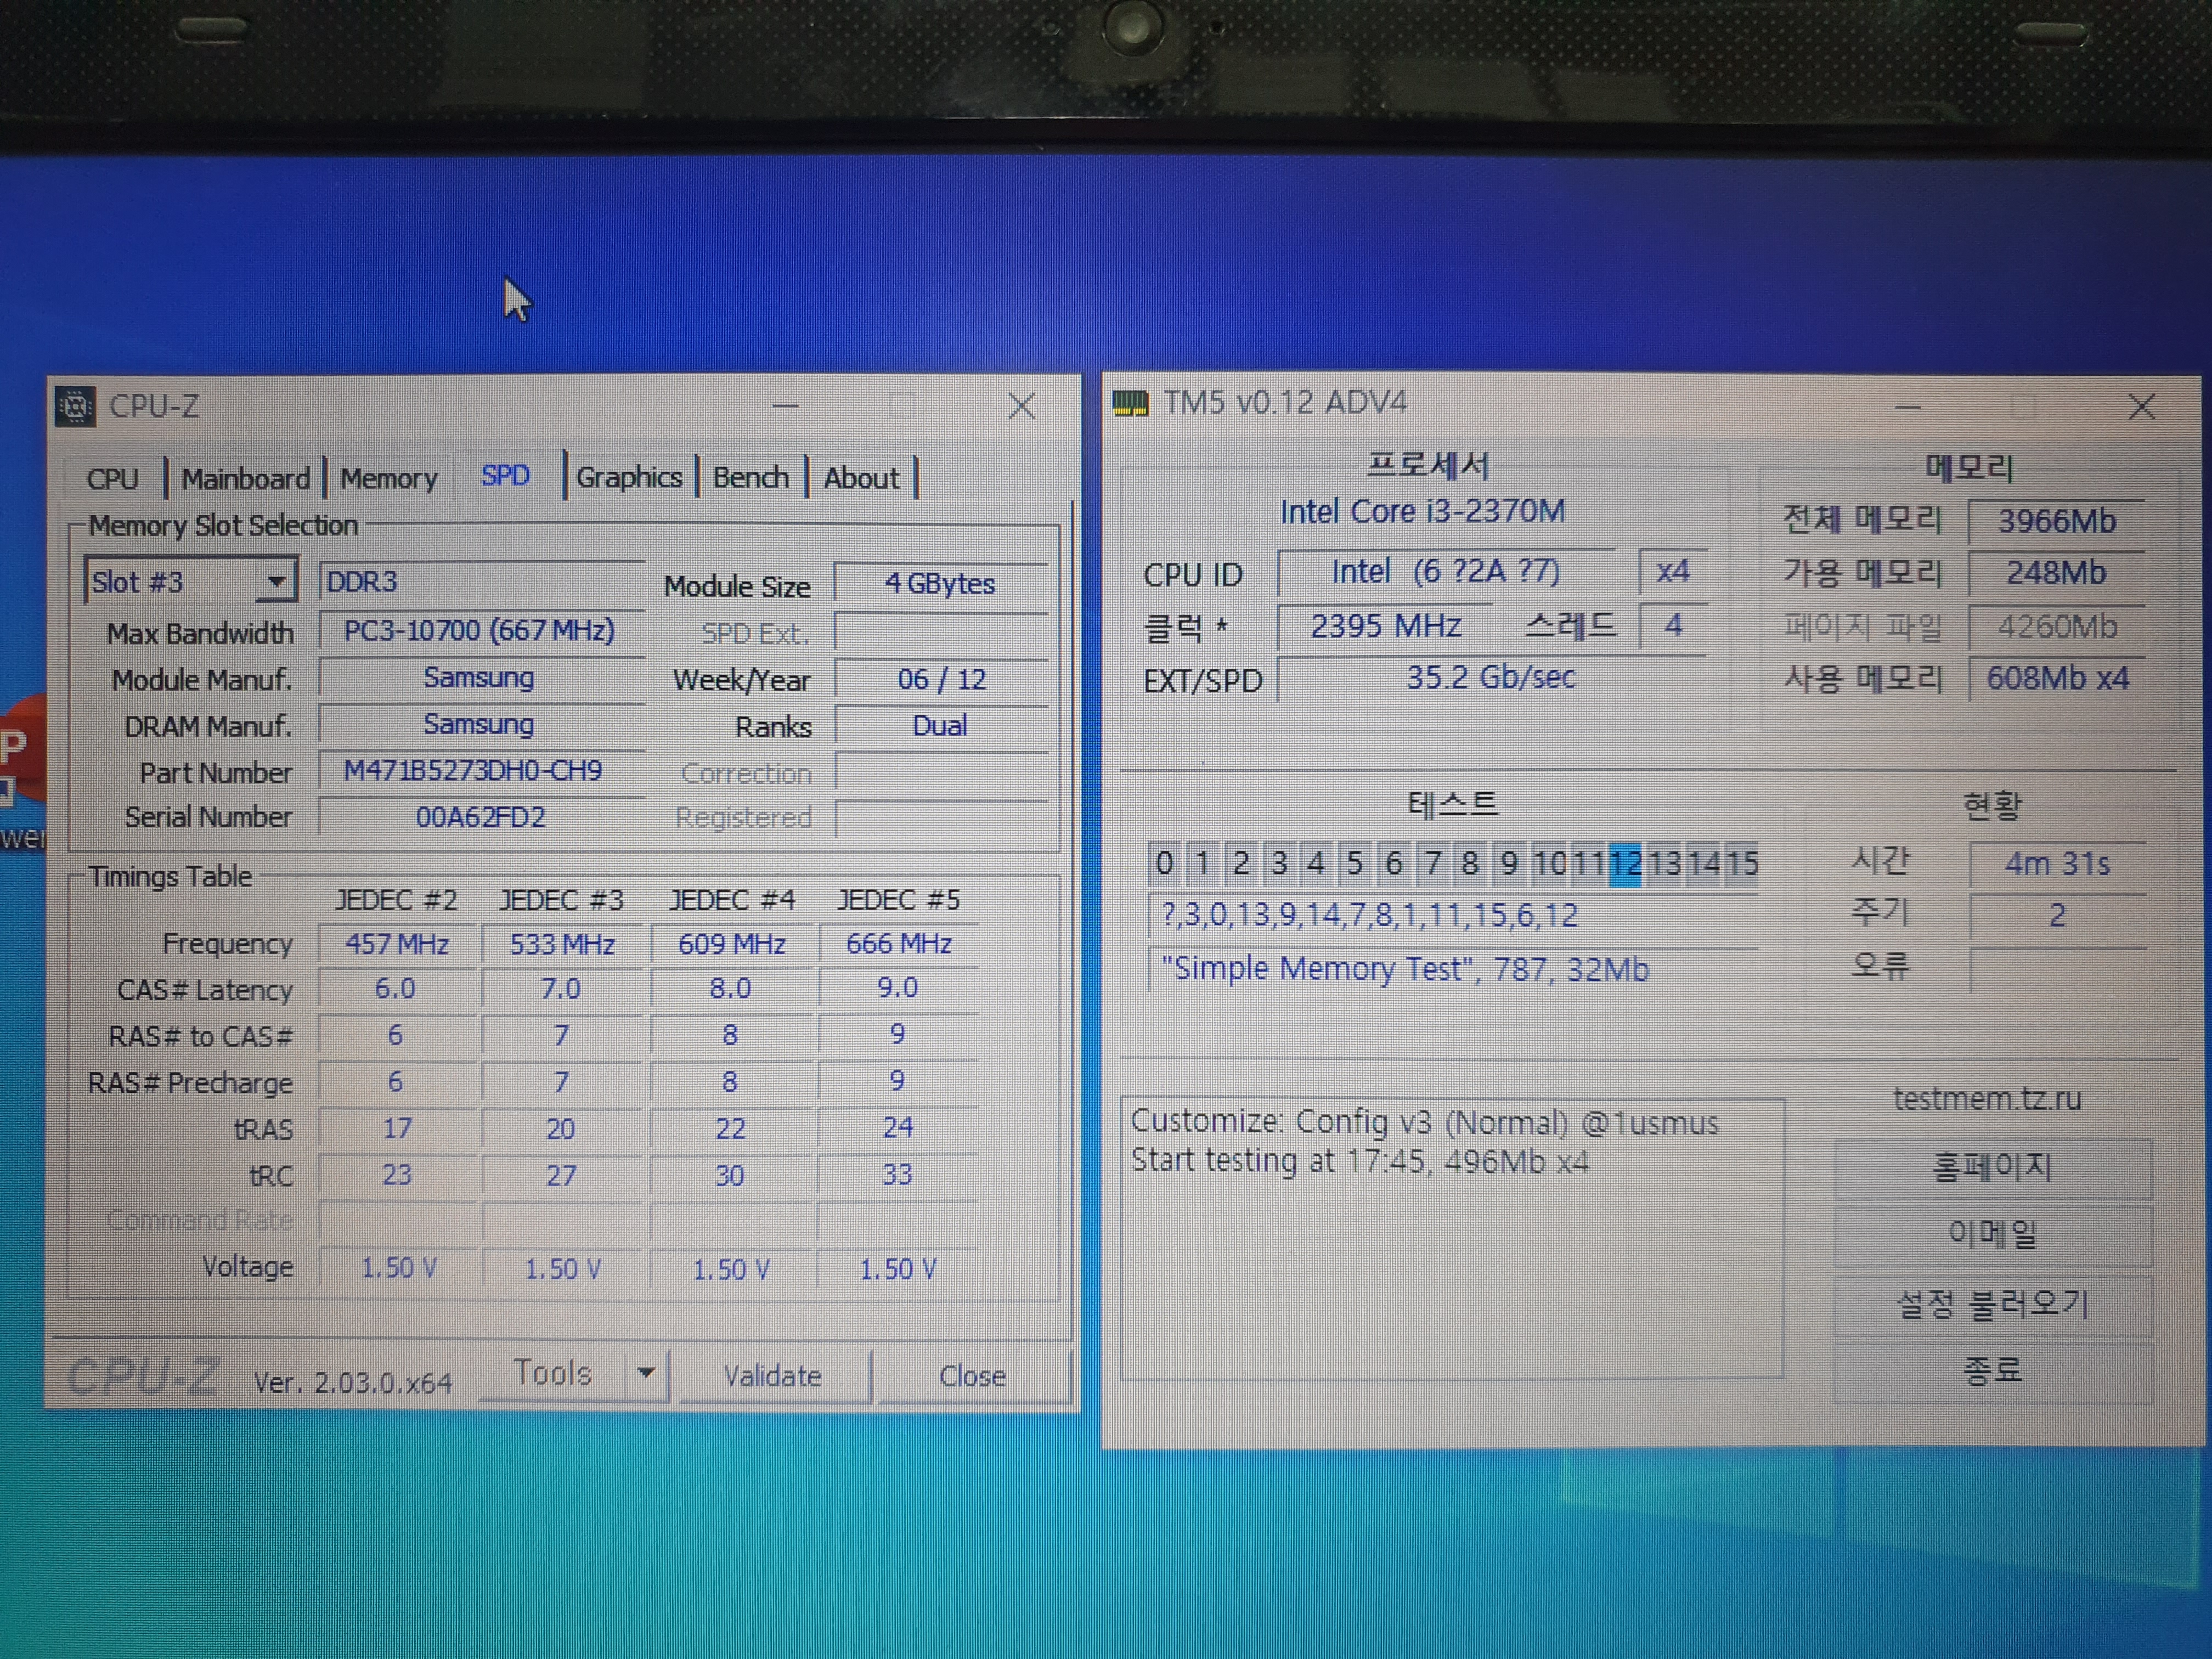Click the Close button in CPU-Z
The width and height of the screenshot is (2212, 1659).
click(x=972, y=1376)
